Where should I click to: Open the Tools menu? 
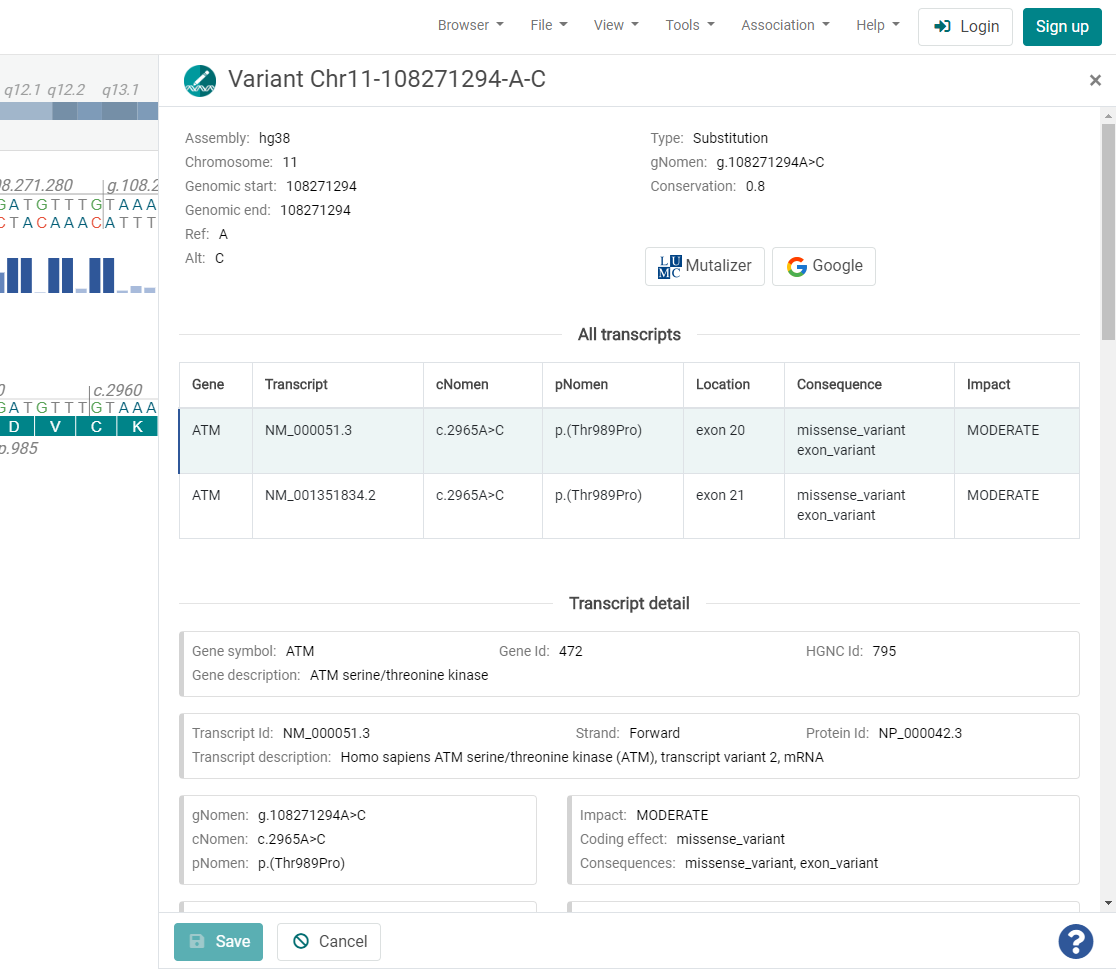(690, 25)
